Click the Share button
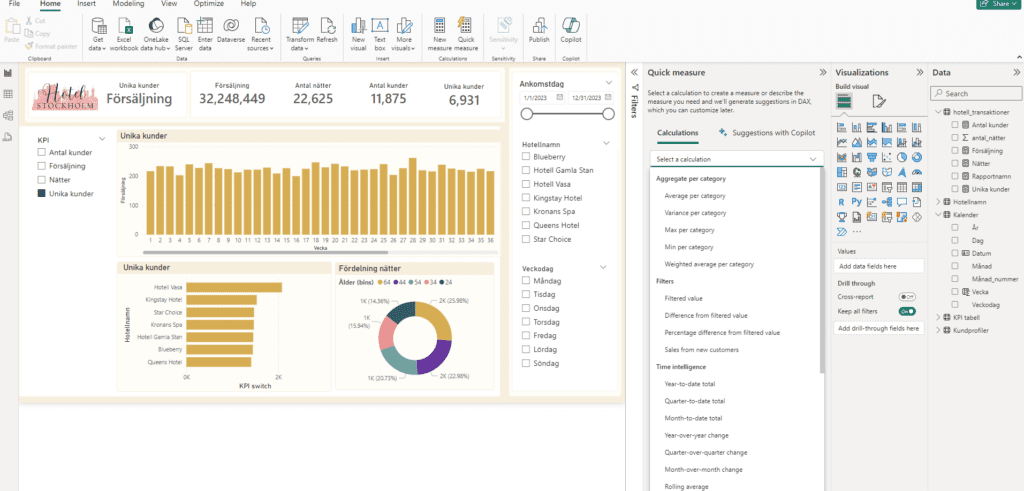The image size is (1024, 491). tap(999, 5)
